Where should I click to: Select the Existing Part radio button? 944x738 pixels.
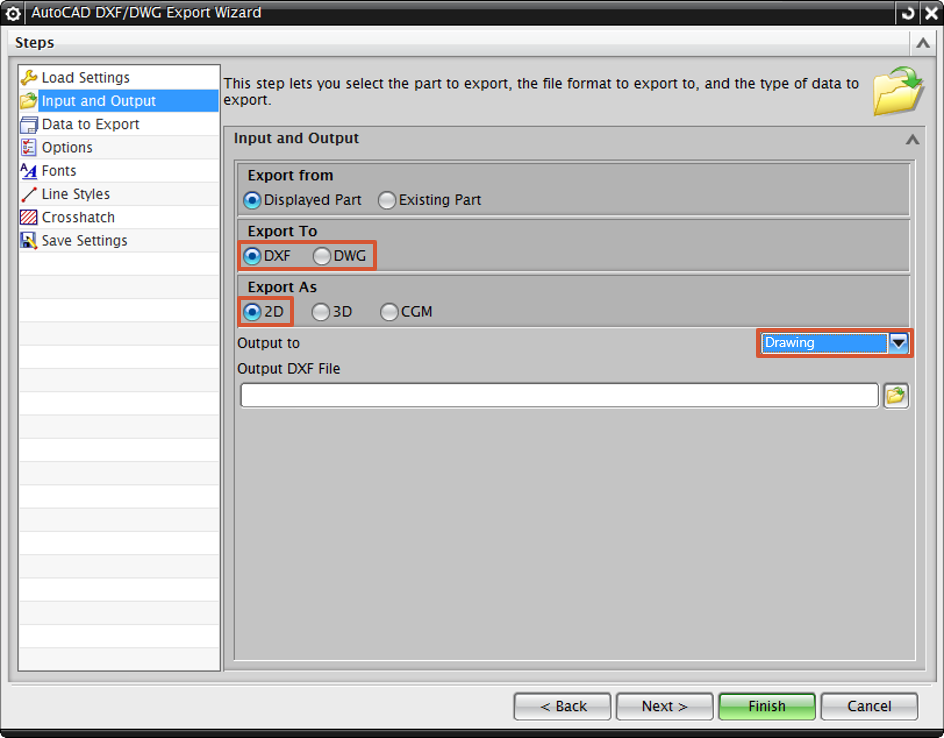[x=387, y=200]
